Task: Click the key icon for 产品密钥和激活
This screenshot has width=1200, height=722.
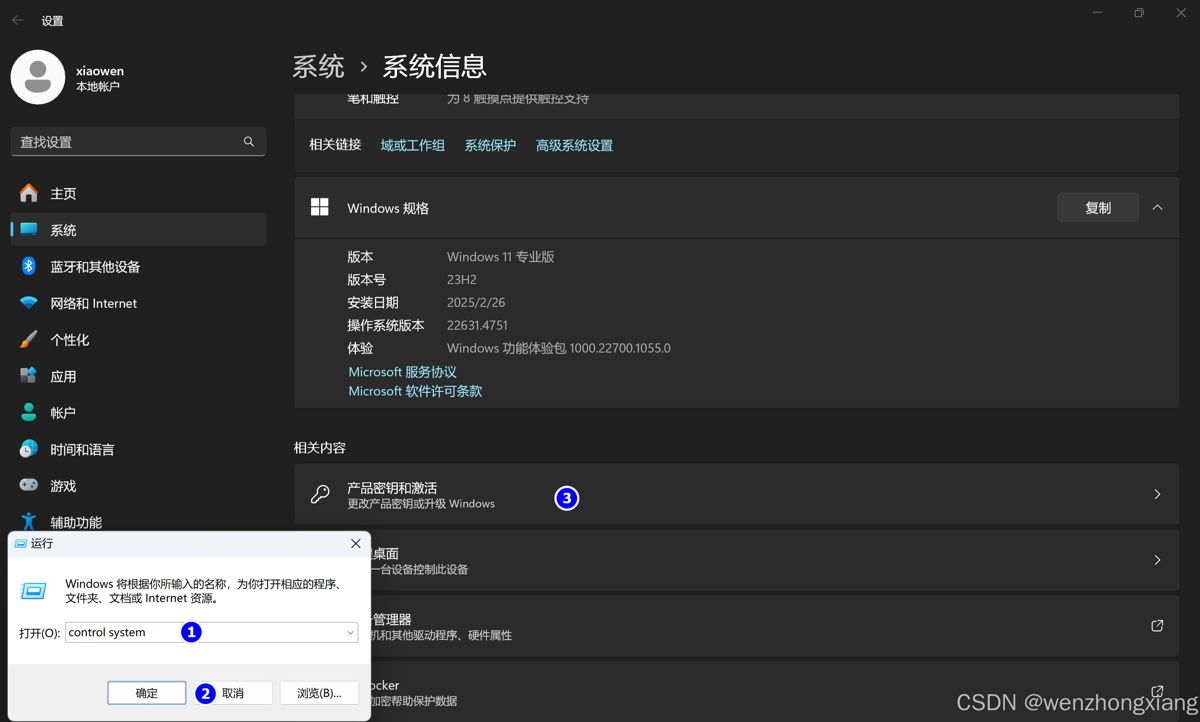Action: point(320,494)
